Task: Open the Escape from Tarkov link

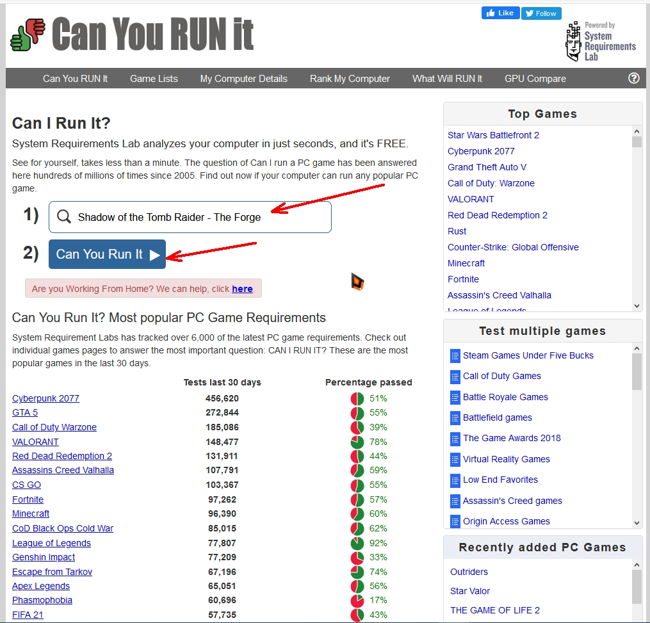Action: [52, 572]
